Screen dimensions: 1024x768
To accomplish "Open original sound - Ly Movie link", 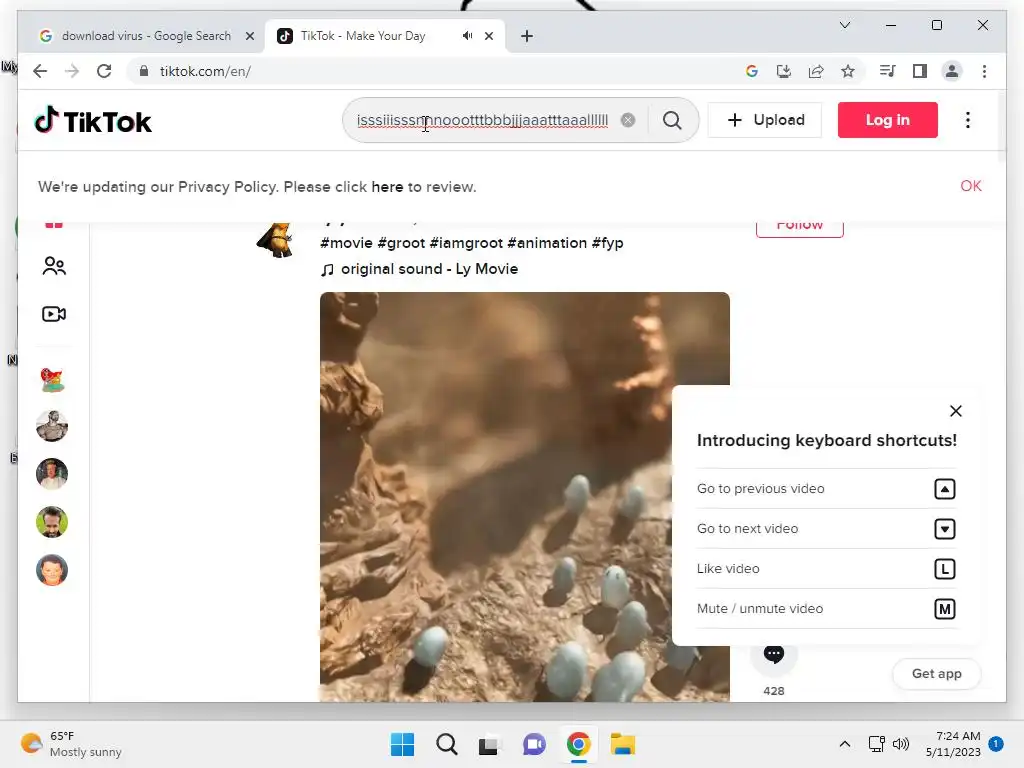I will [x=419, y=269].
